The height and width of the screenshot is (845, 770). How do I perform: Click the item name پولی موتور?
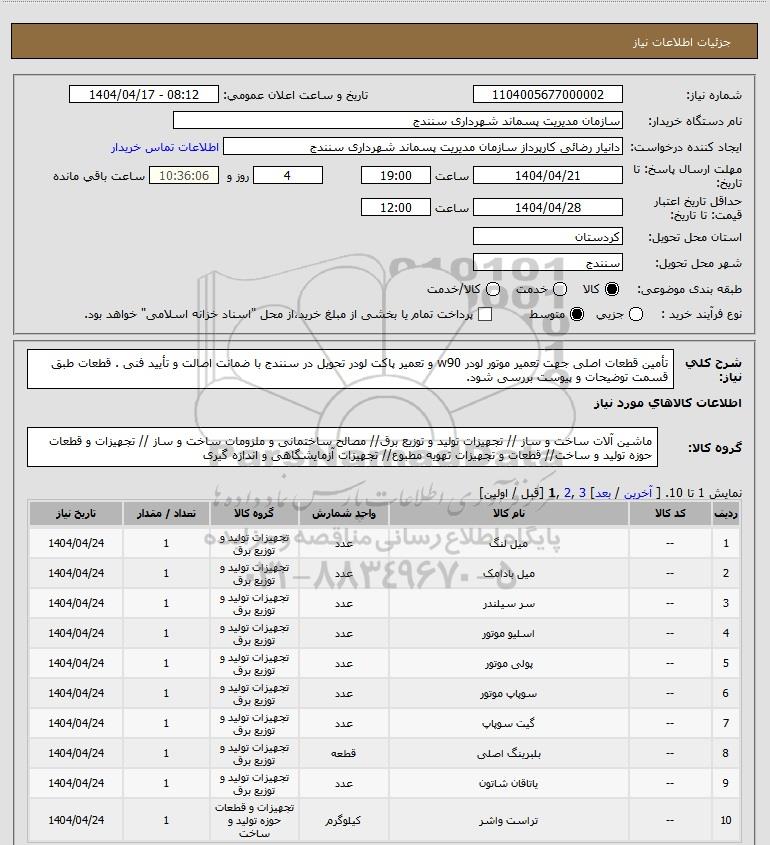pyautogui.click(x=509, y=664)
